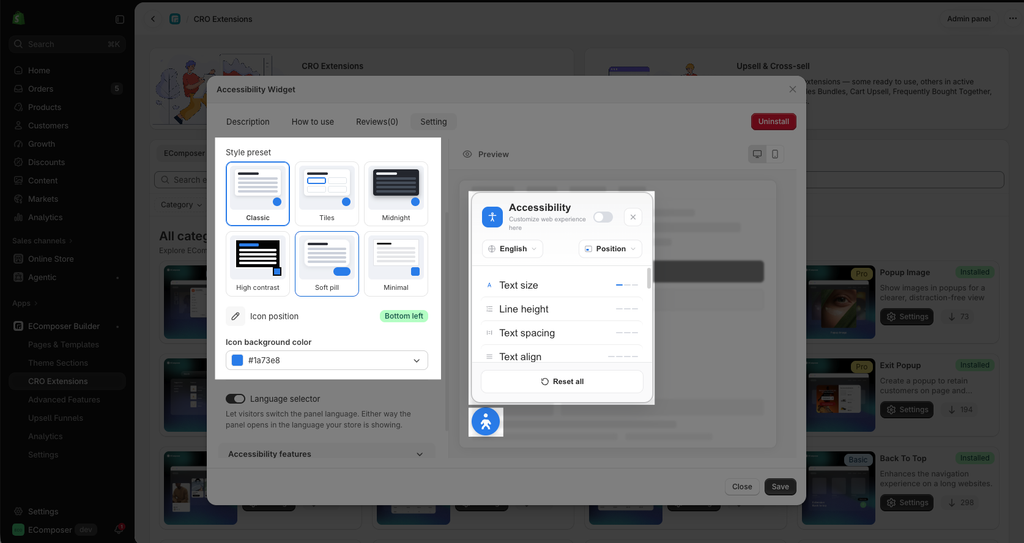The width and height of the screenshot is (1024, 543).
Task: Click the Bottom left position badge
Action: (404, 316)
